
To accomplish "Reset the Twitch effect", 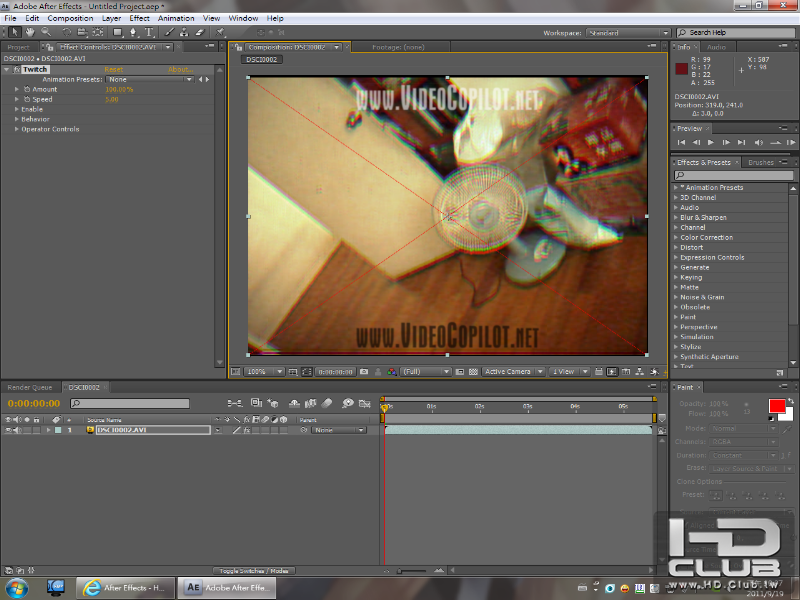I will tap(114, 69).
